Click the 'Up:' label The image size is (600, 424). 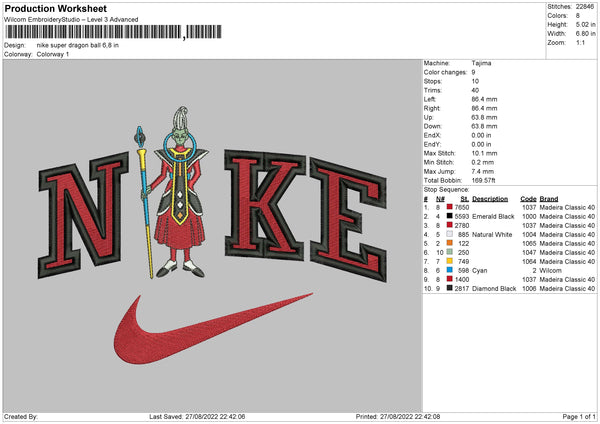tap(428, 117)
